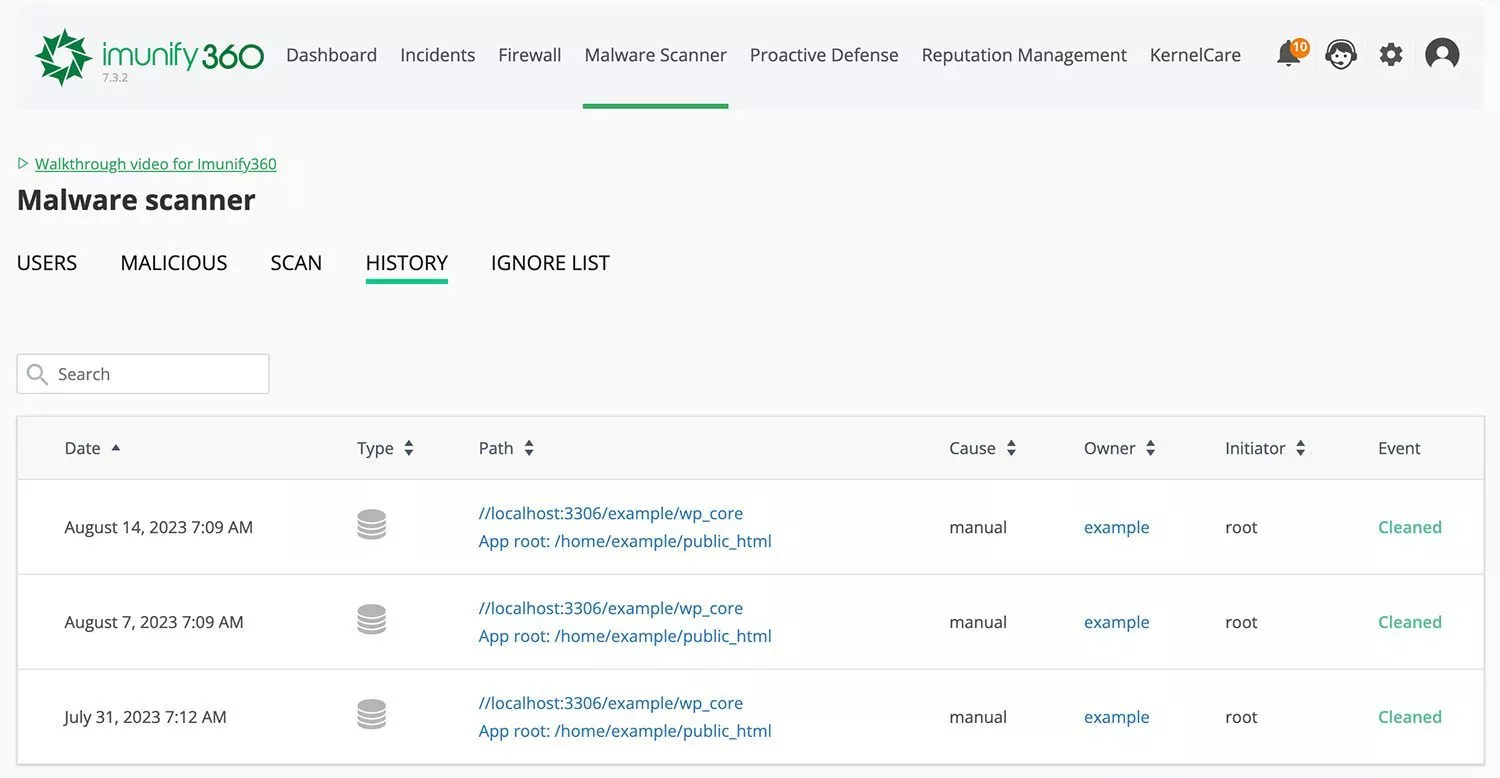
Task: Open the Proactive Defense section
Action: pos(824,55)
